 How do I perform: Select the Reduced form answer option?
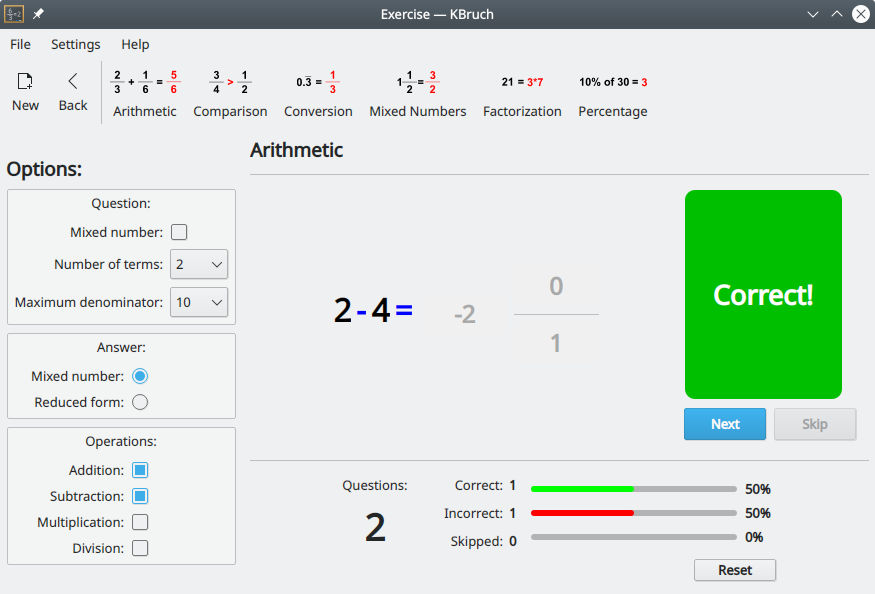pyautogui.click(x=140, y=402)
